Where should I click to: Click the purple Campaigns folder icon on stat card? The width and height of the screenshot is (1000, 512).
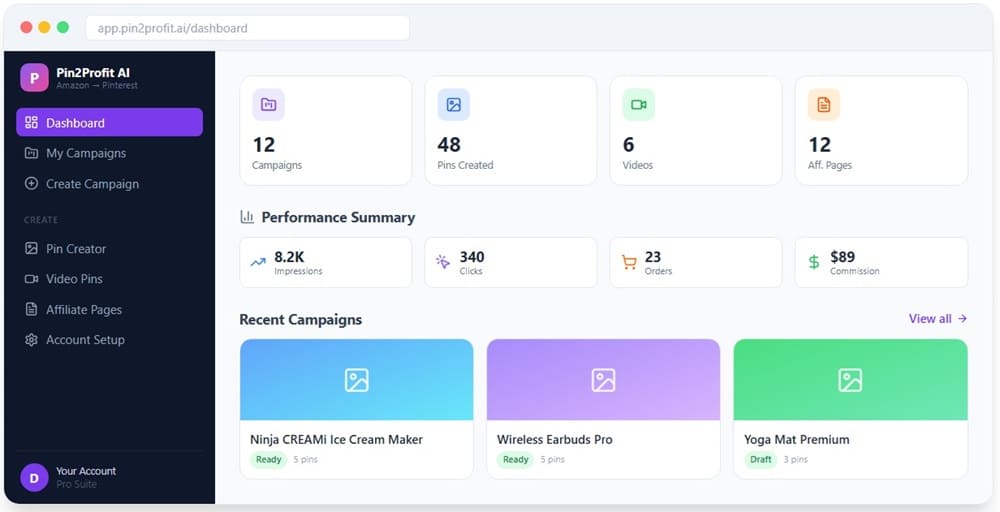coord(268,105)
